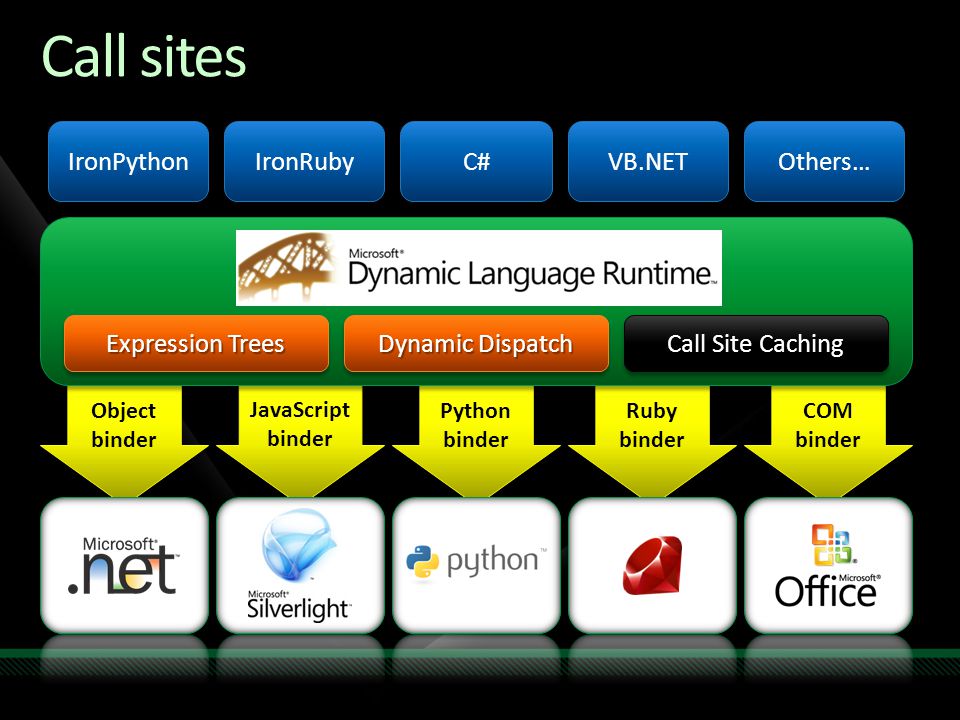
Task: Select the IronRuby blue box
Action: click(x=304, y=162)
